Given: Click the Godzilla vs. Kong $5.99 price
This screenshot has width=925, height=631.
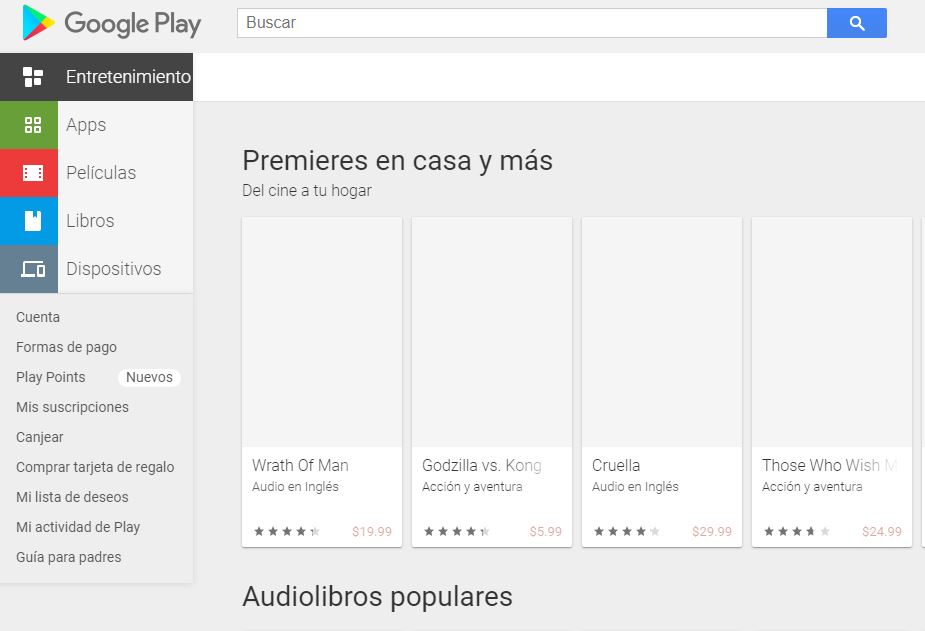Looking at the screenshot, I should pos(545,532).
